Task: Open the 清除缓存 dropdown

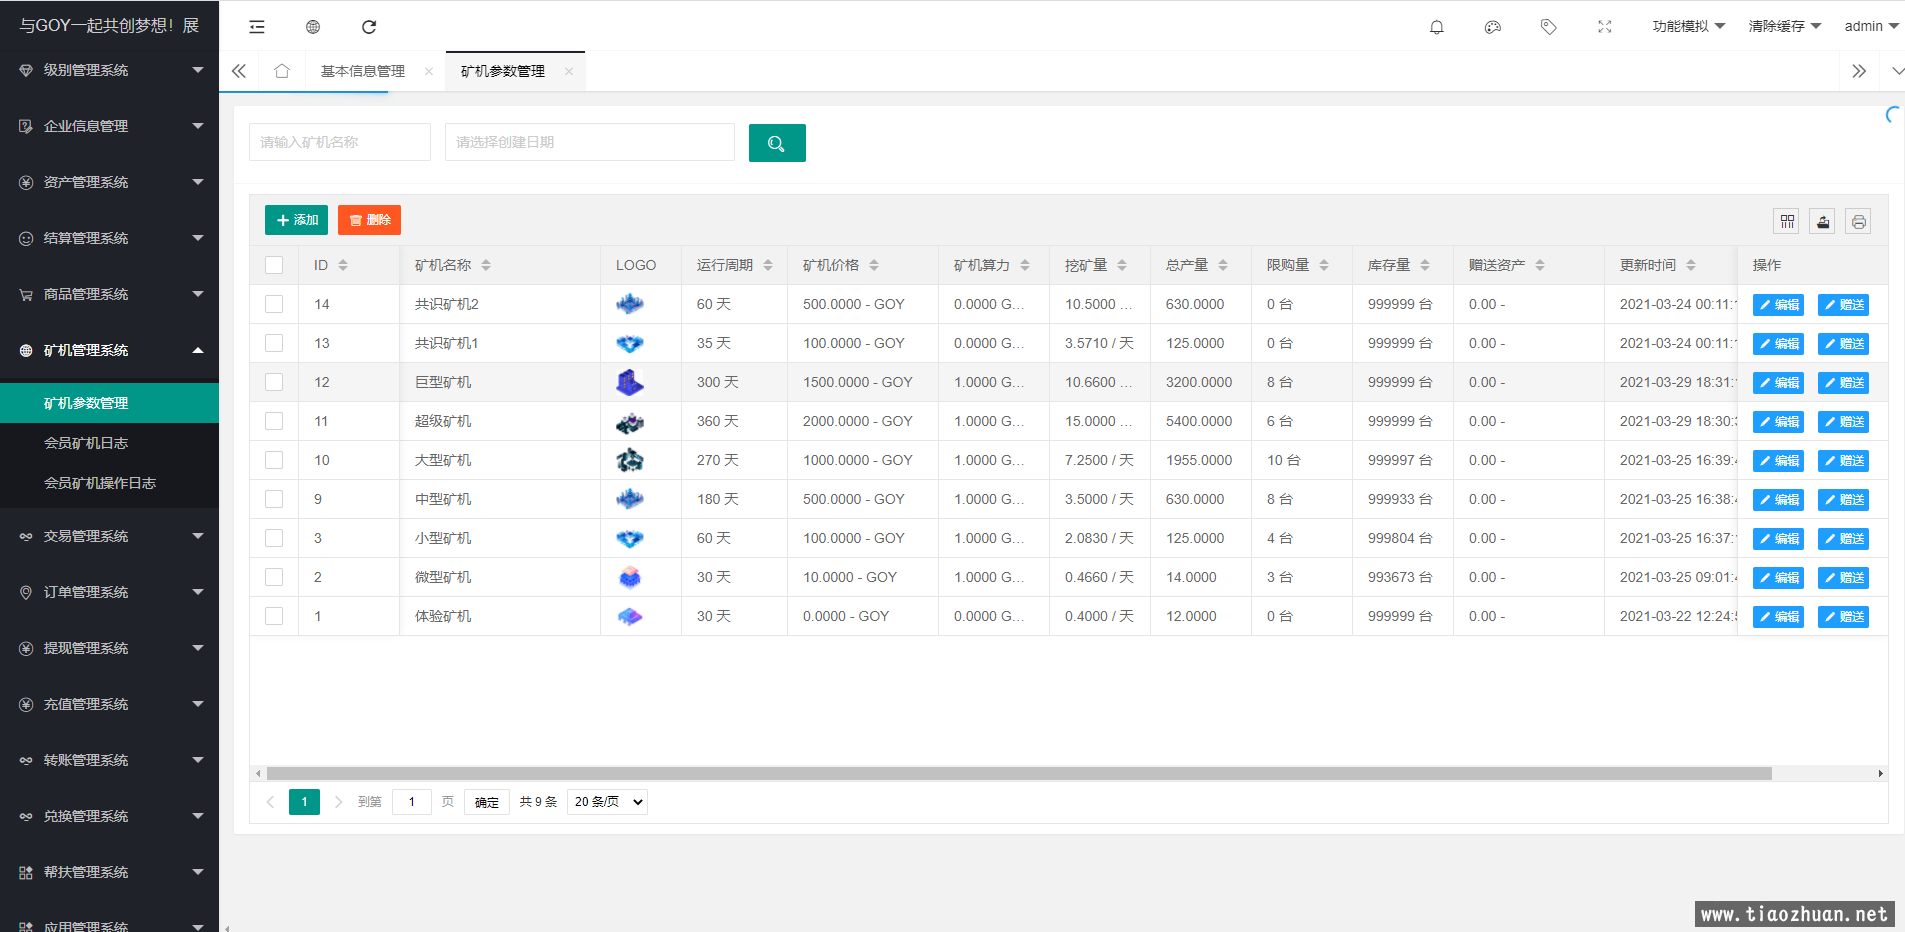Action: (x=1784, y=27)
